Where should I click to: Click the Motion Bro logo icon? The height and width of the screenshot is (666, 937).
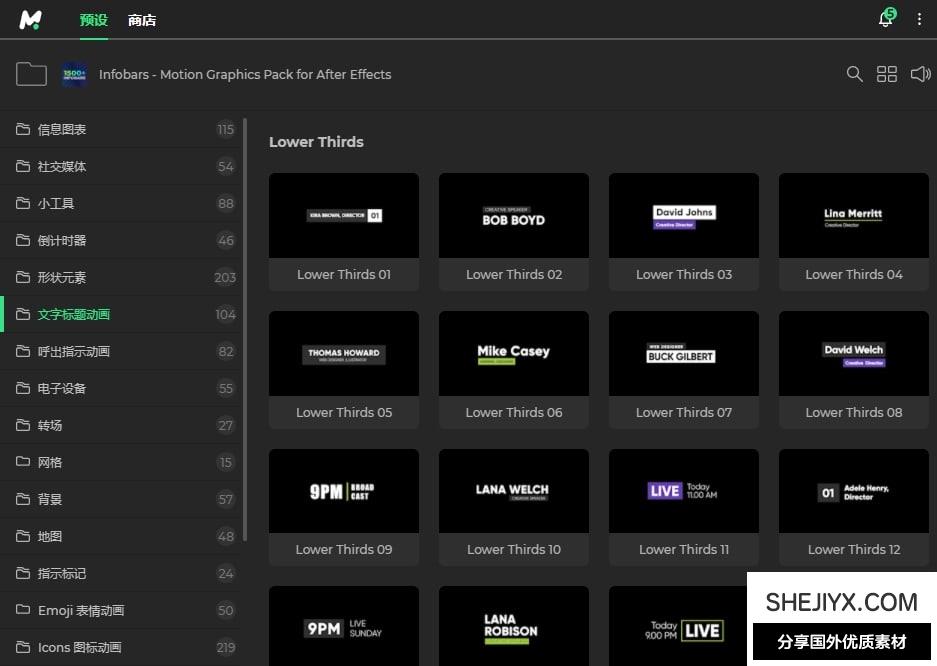click(31, 20)
